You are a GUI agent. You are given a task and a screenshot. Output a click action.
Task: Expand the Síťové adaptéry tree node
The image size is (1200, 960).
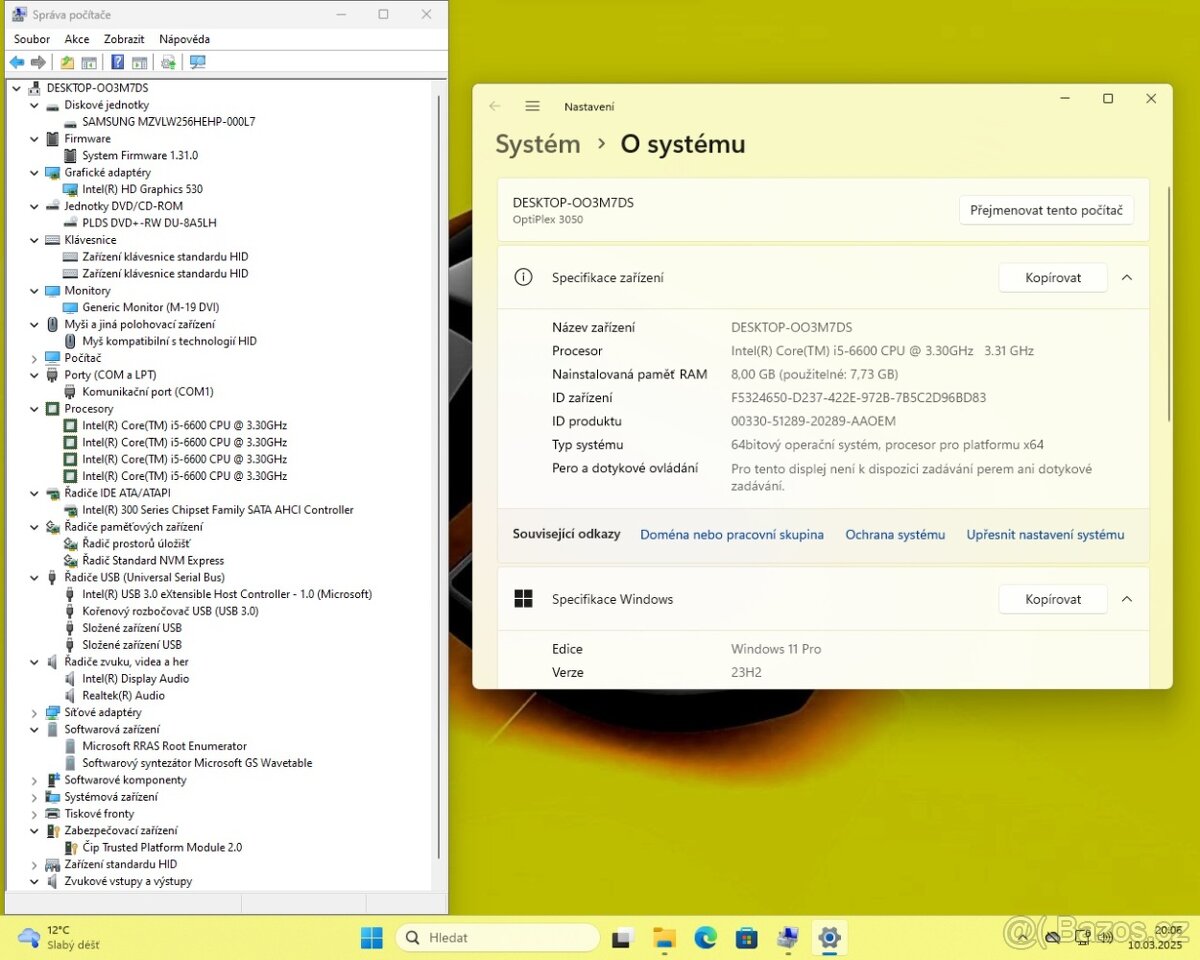(x=34, y=712)
